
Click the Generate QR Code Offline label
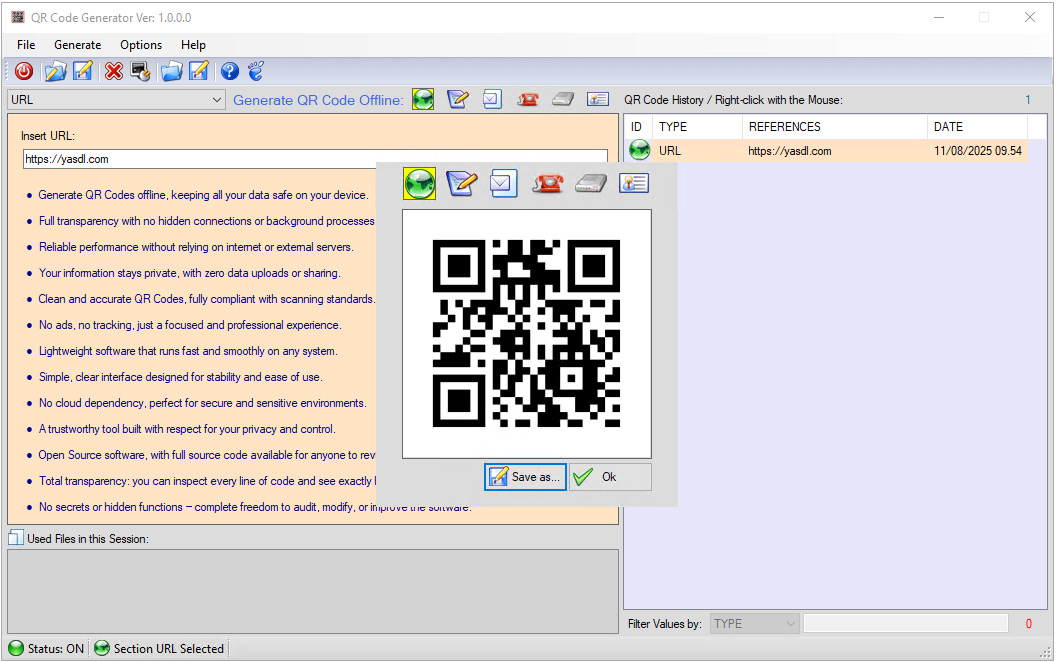pyautogui.click(x=318, y=100)
